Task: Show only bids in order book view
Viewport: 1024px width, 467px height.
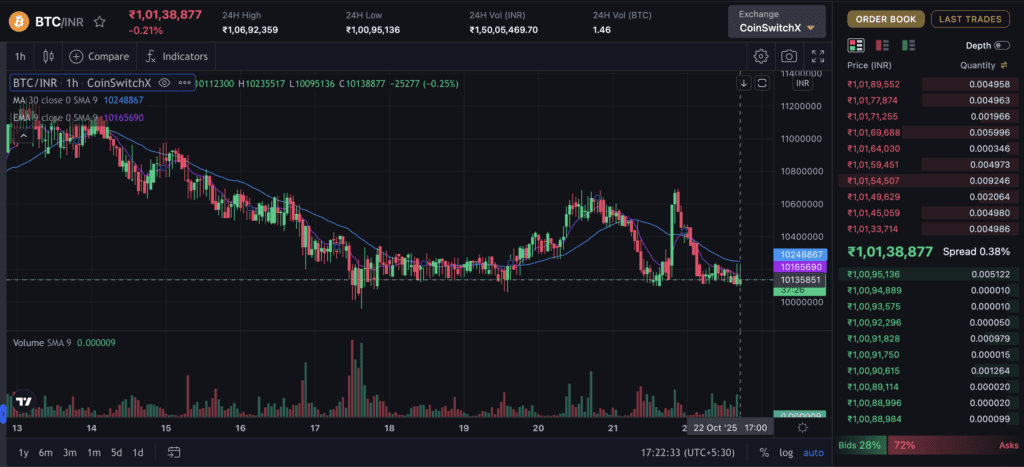Action: [x=908, y=45]
